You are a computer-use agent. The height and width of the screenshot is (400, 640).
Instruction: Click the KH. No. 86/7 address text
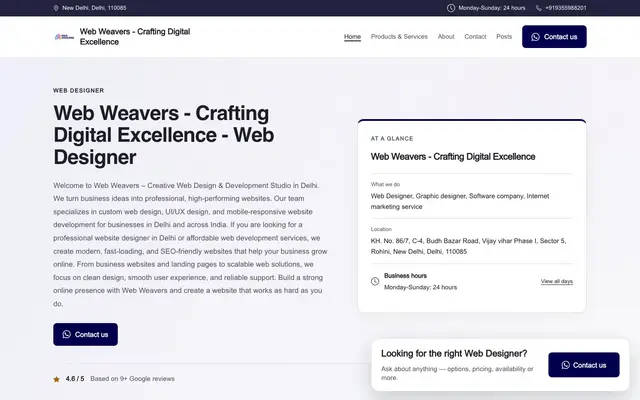(x=468, y=246)
